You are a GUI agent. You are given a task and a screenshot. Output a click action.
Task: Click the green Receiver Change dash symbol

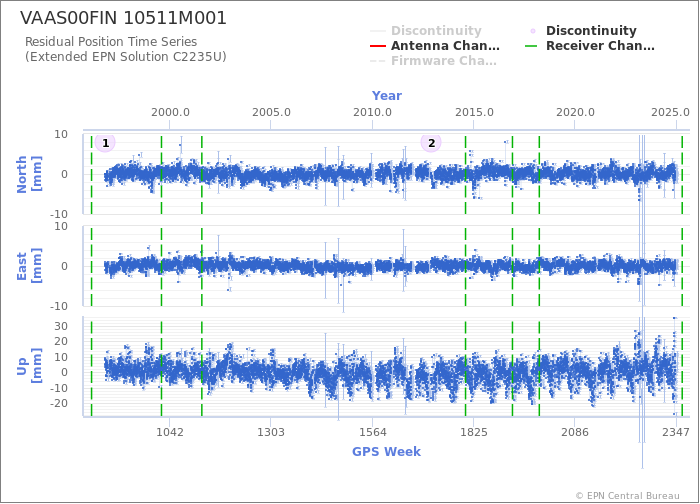(531, 46)
